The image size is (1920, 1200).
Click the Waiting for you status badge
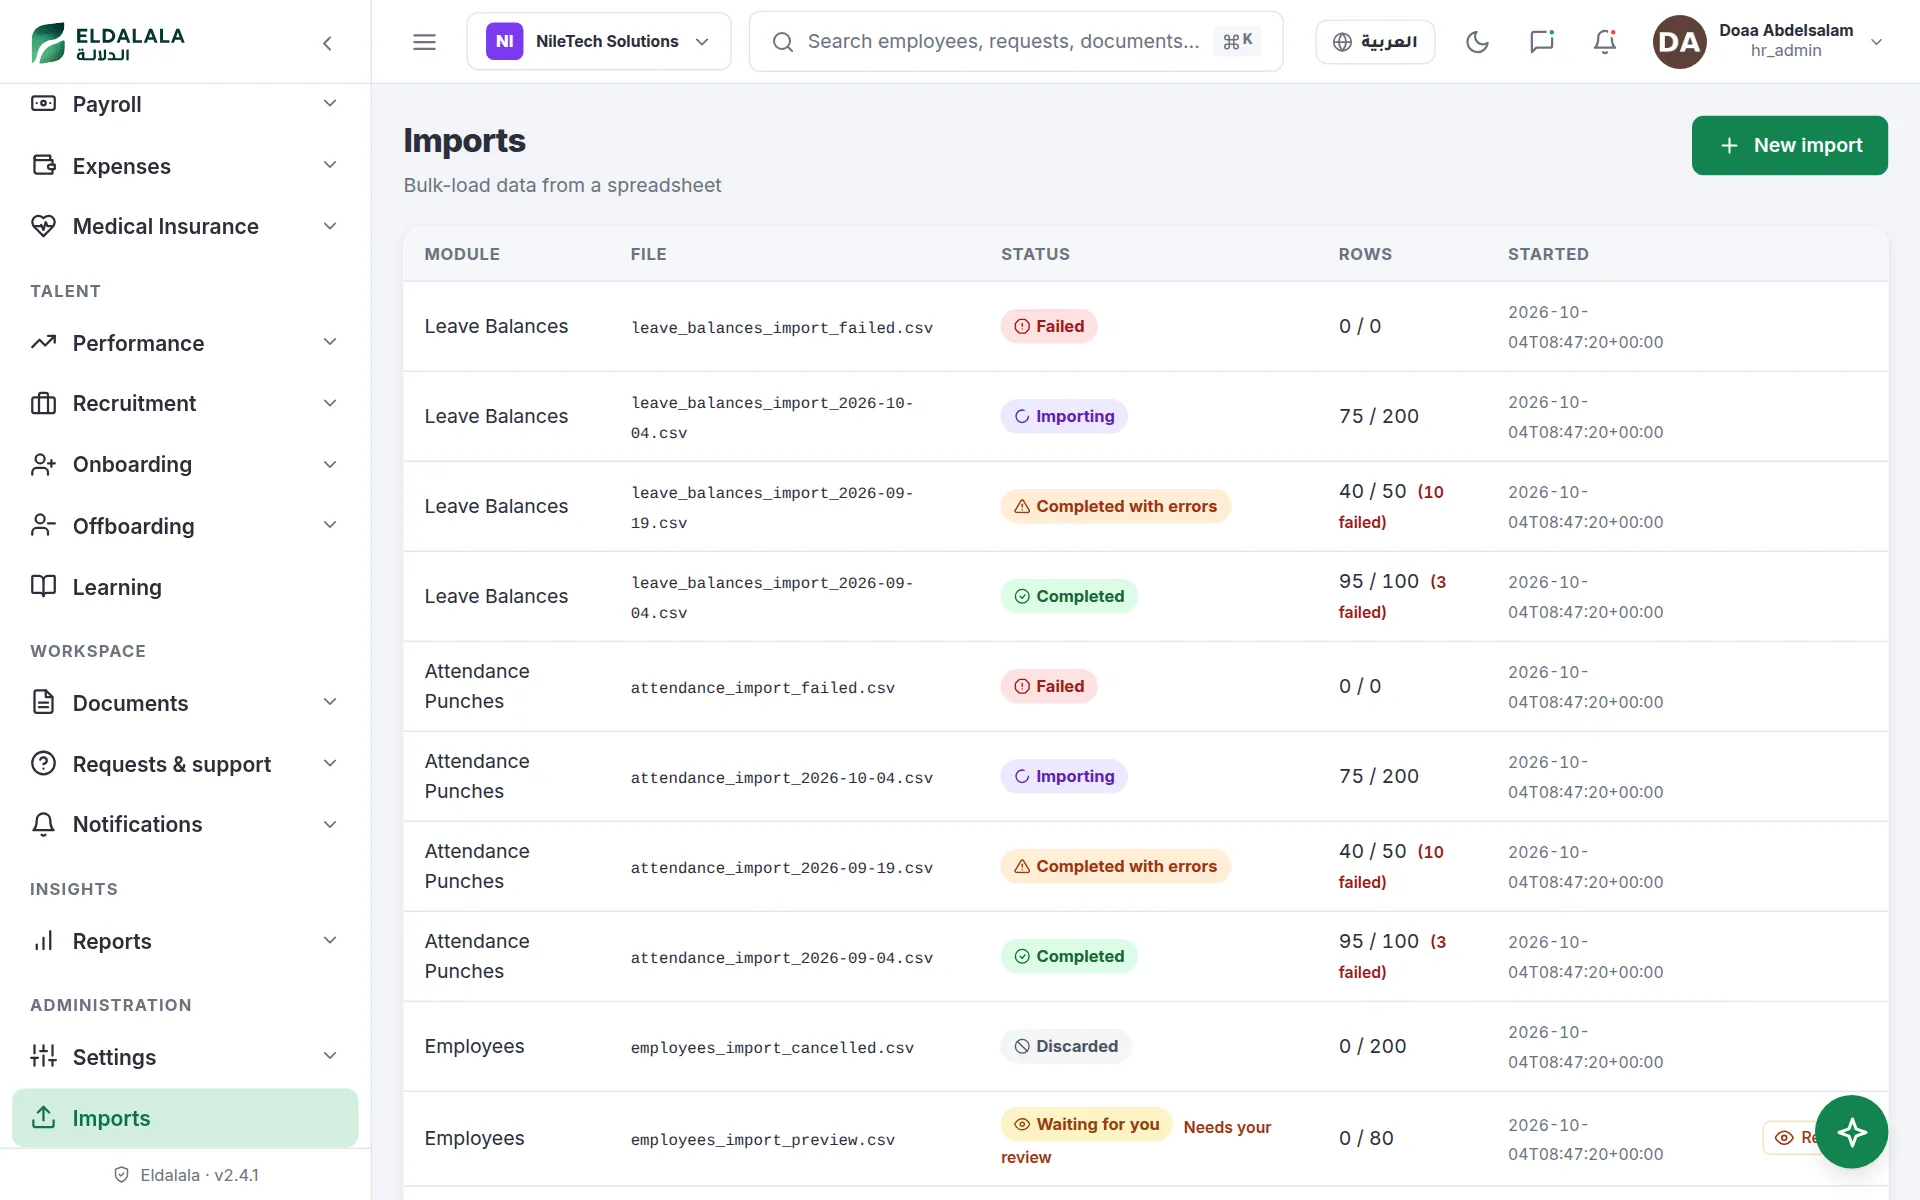coord(1086,1124)
